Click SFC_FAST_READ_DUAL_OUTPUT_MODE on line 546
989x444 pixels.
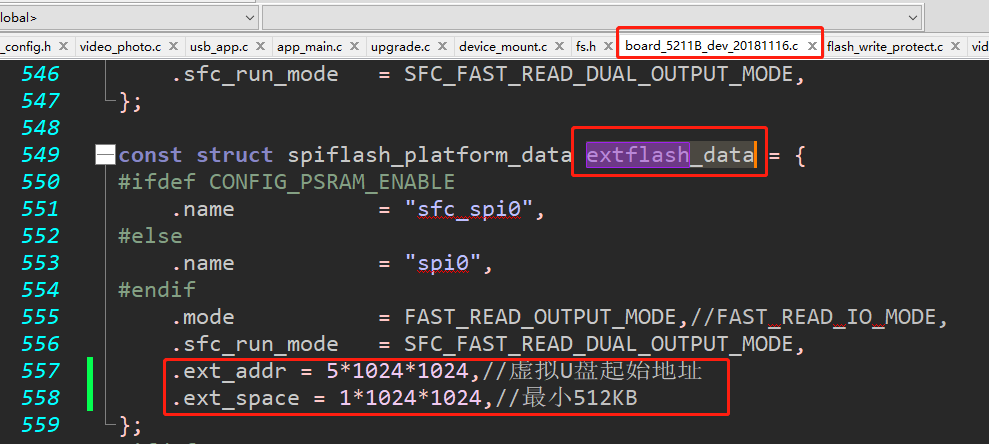click(599, 74)
